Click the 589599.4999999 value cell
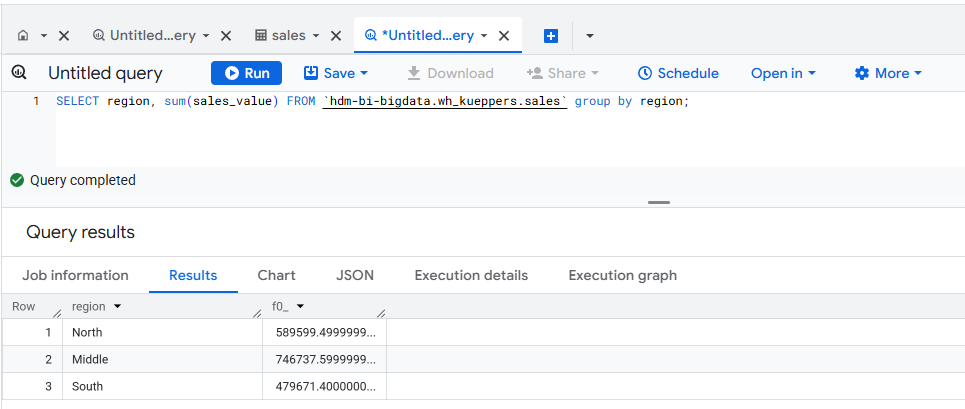The height and width of the screenshot is (409, 965). [x=324, y=332]
